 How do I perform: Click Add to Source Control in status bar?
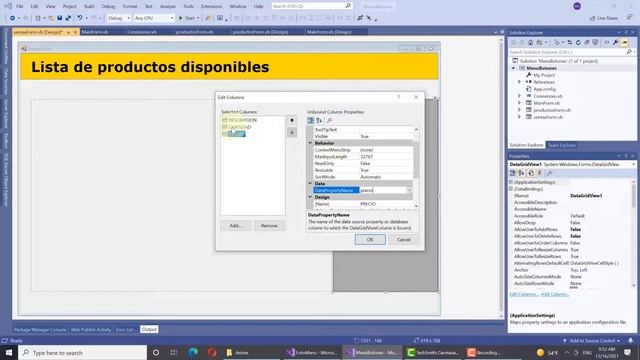592,340
